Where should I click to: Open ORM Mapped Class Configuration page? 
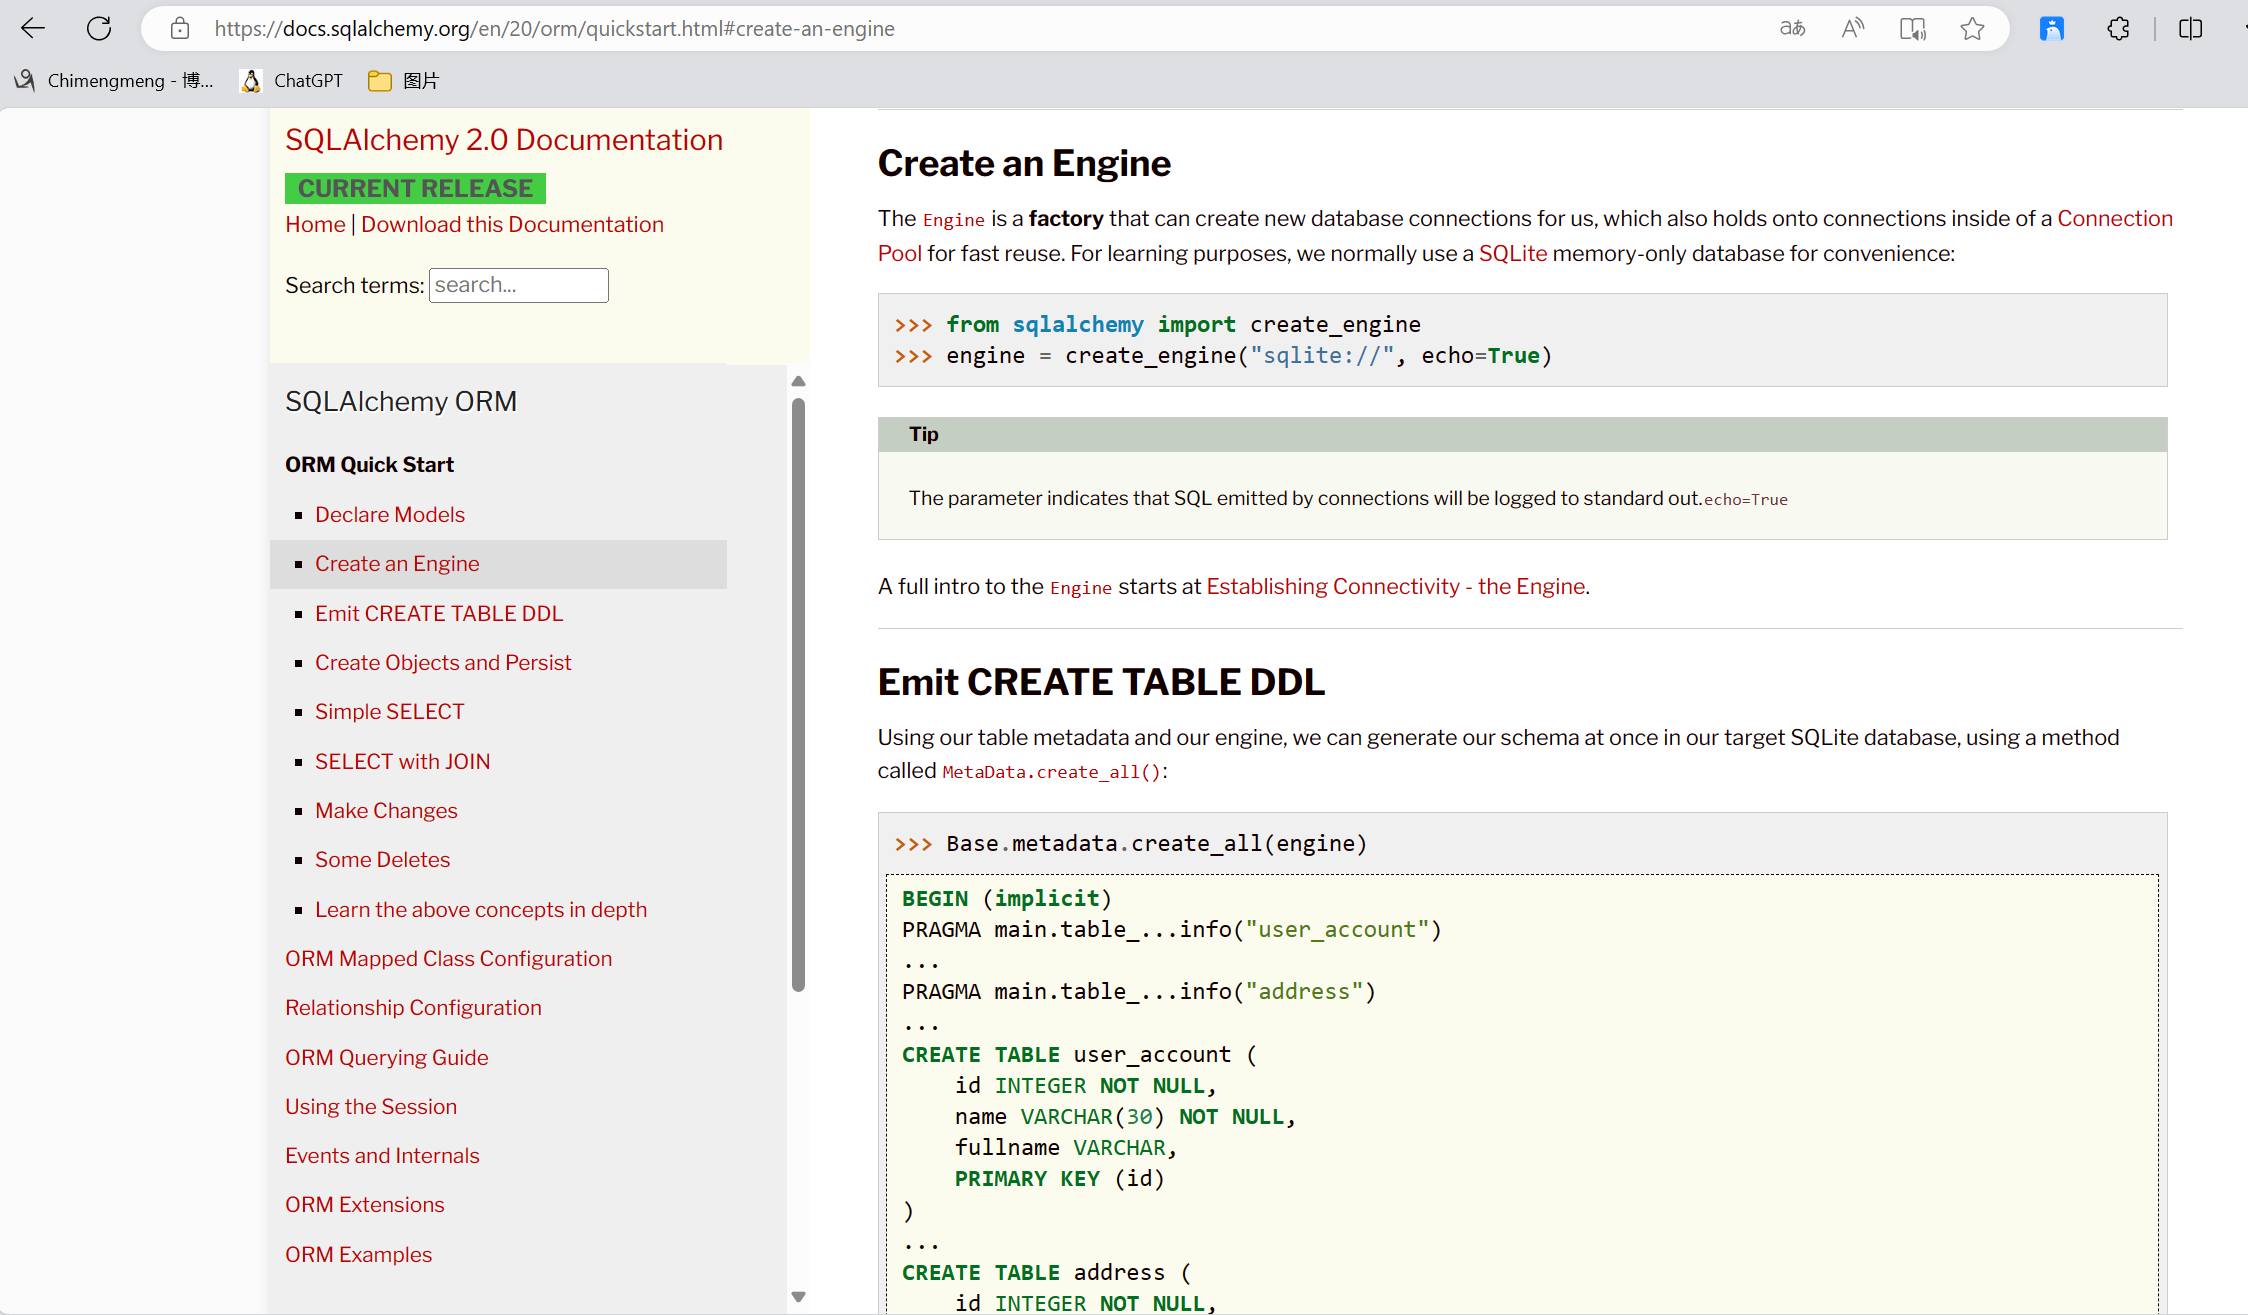coord(448,958)
